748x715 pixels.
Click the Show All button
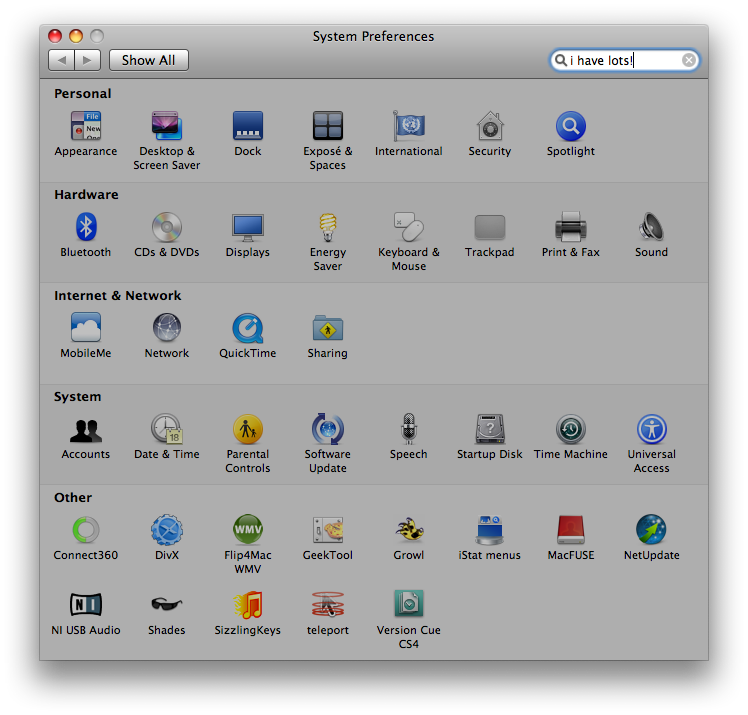point(149,60)
